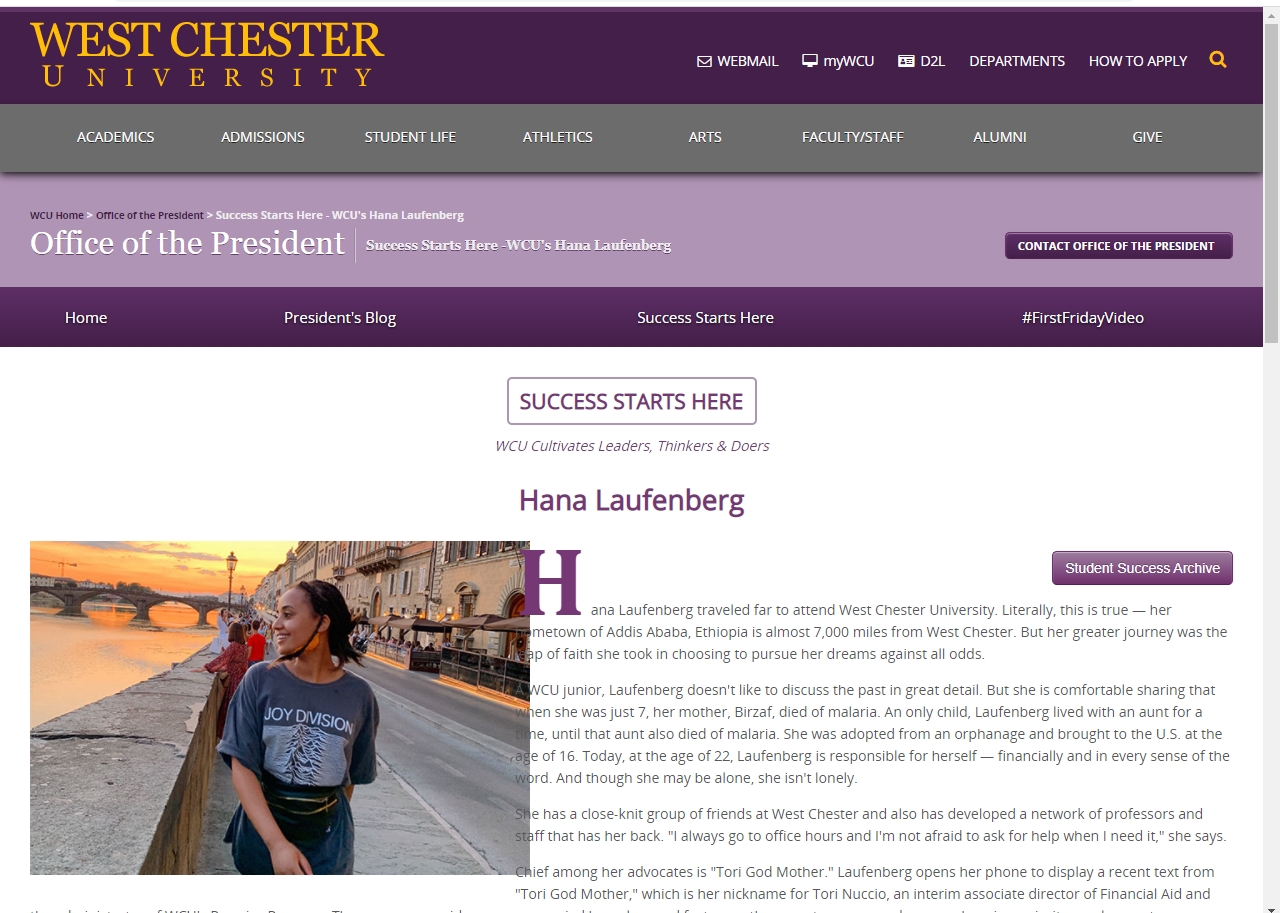This screenshot has width=1280, height=913.
Task: Click the photo of Hana Laufenberg
Action: 280,708
